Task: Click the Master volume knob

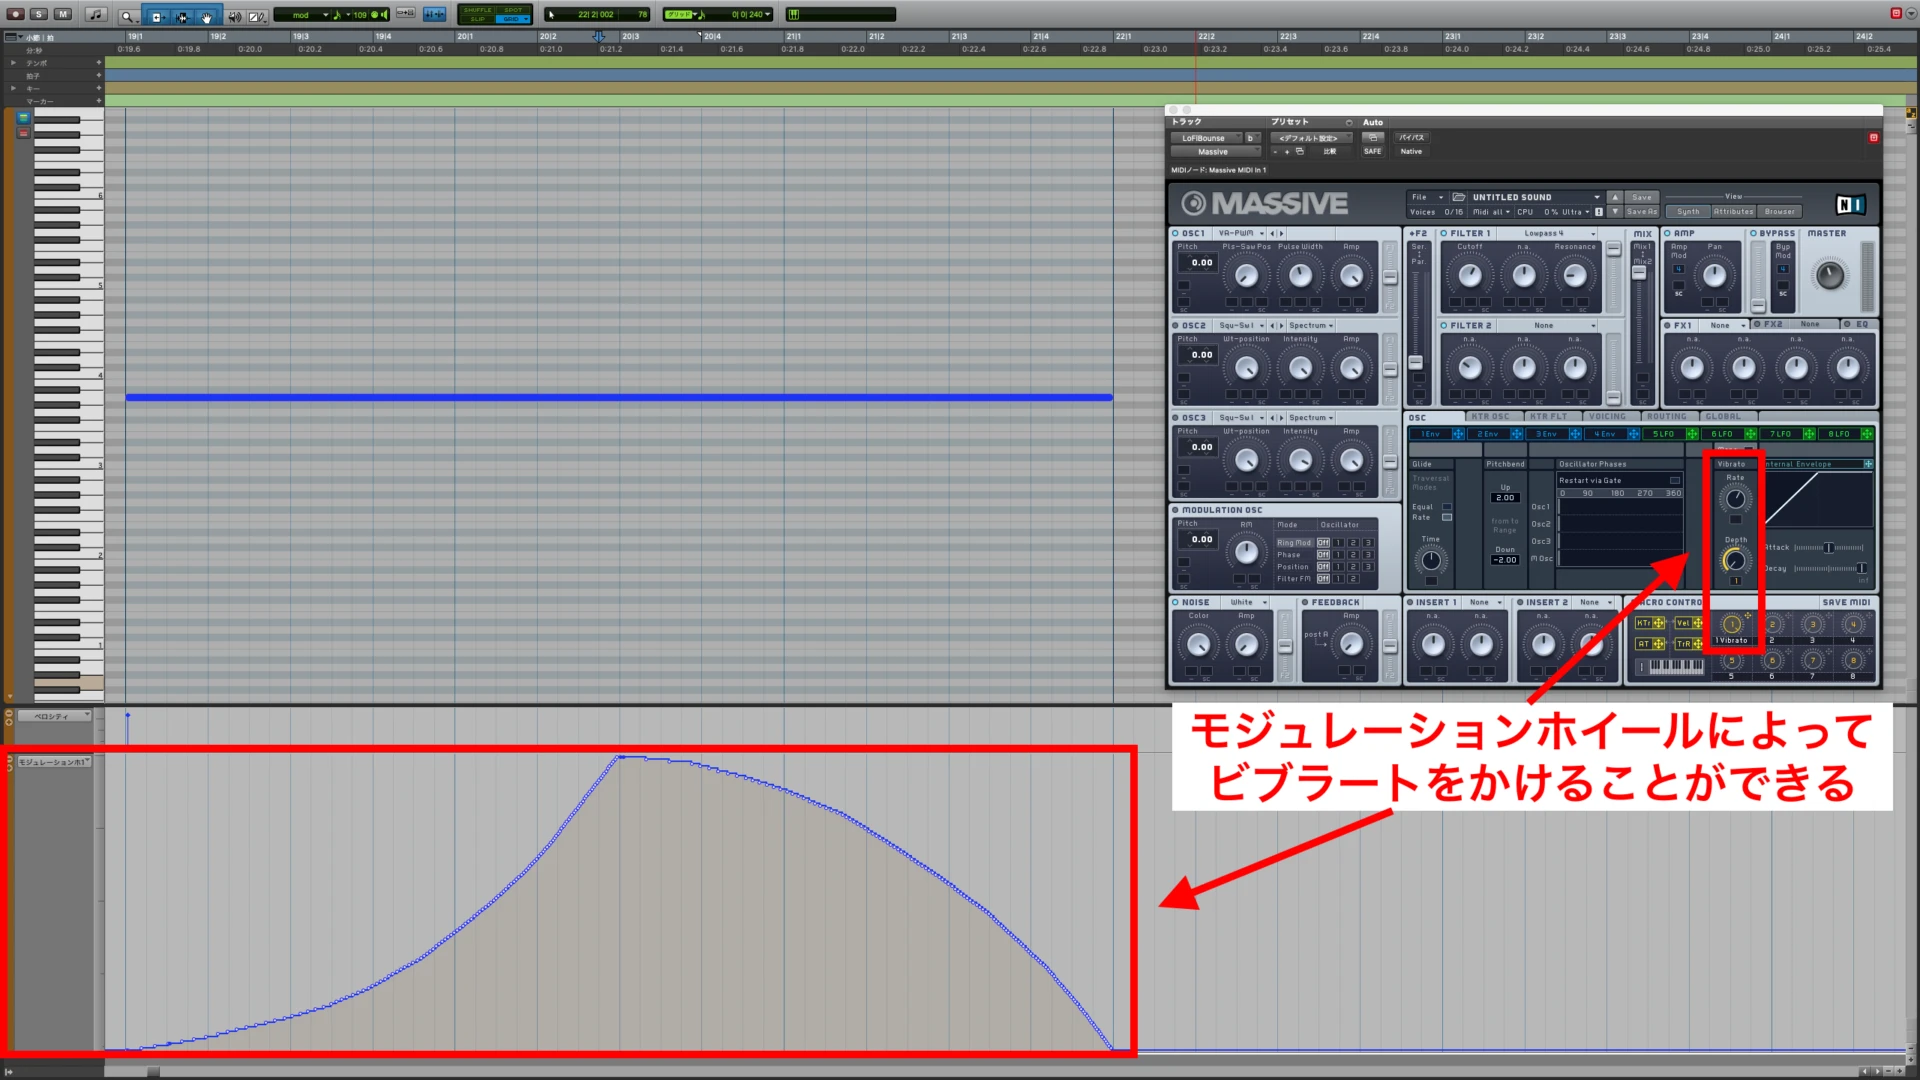Action: point(1829,275)
